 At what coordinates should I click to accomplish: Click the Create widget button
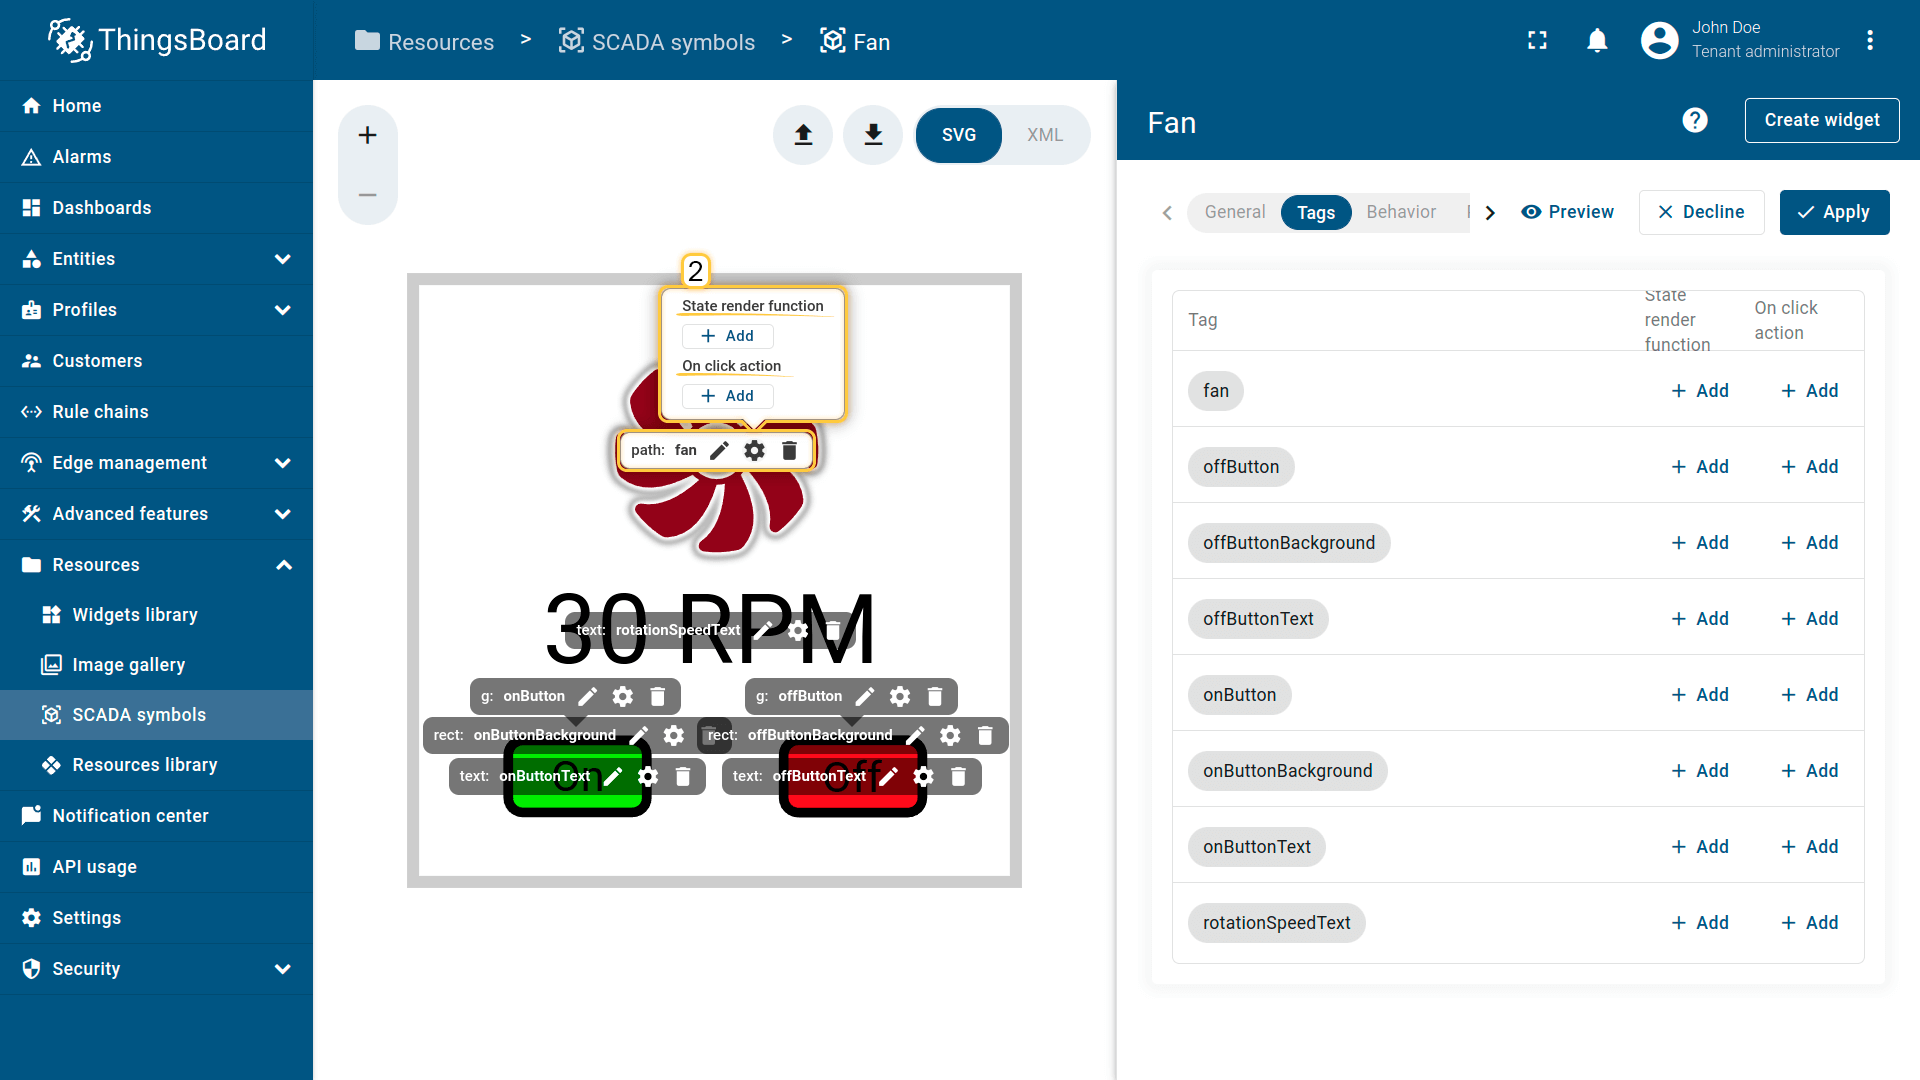(1821, 120)
